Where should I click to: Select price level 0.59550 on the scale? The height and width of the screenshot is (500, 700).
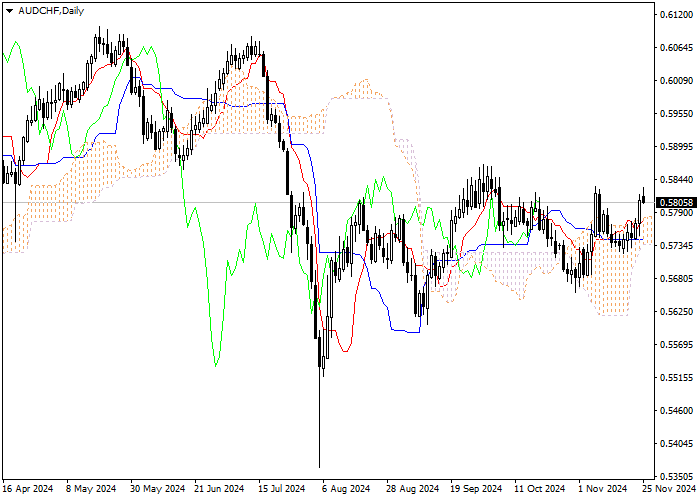(x=677, y=114)
